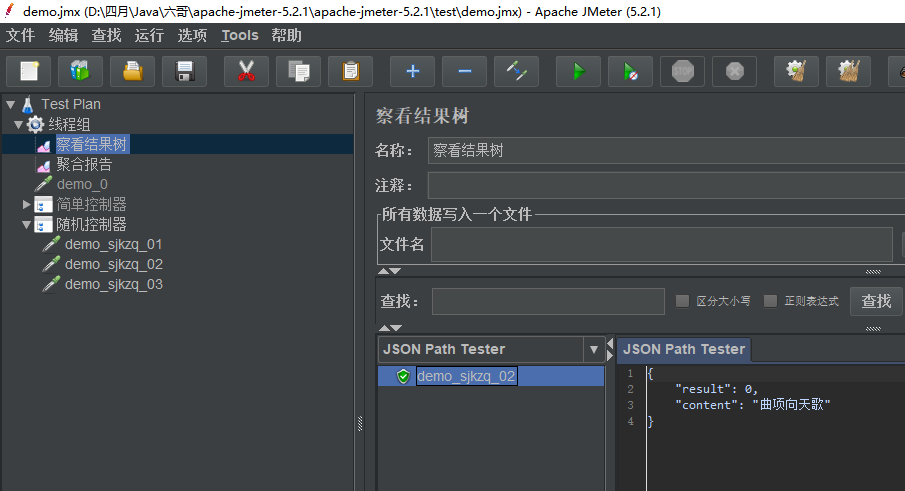905x491 pixels.
Task: Click the Cut scissors icon
Action: click(x=246, y=72)
